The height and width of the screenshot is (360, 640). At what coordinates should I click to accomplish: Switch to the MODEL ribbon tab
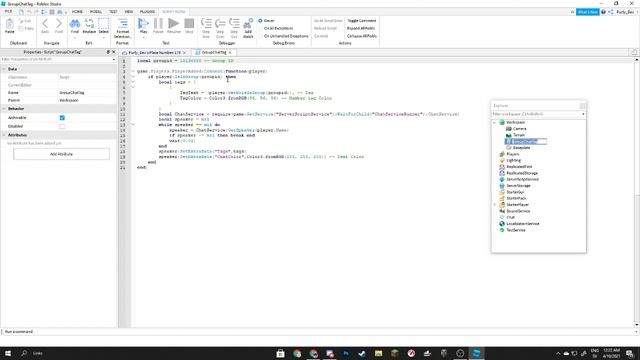pyautogui.click(x=96, y=11)
